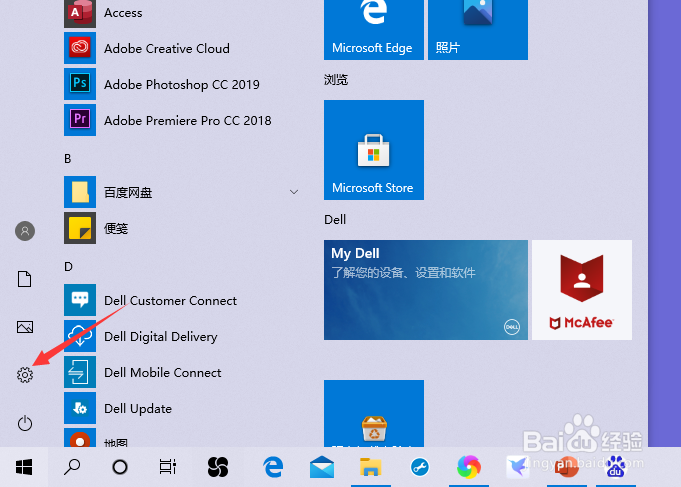Open Baidu app on the taskbar

tap(616, 467)
